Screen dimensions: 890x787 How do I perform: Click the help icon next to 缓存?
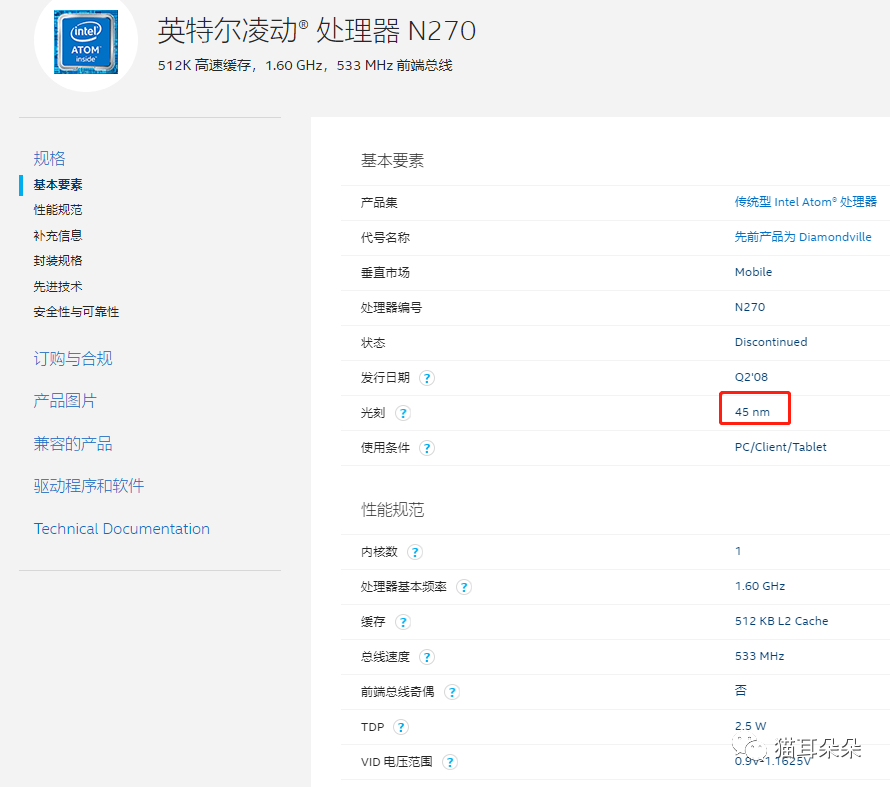403,622
